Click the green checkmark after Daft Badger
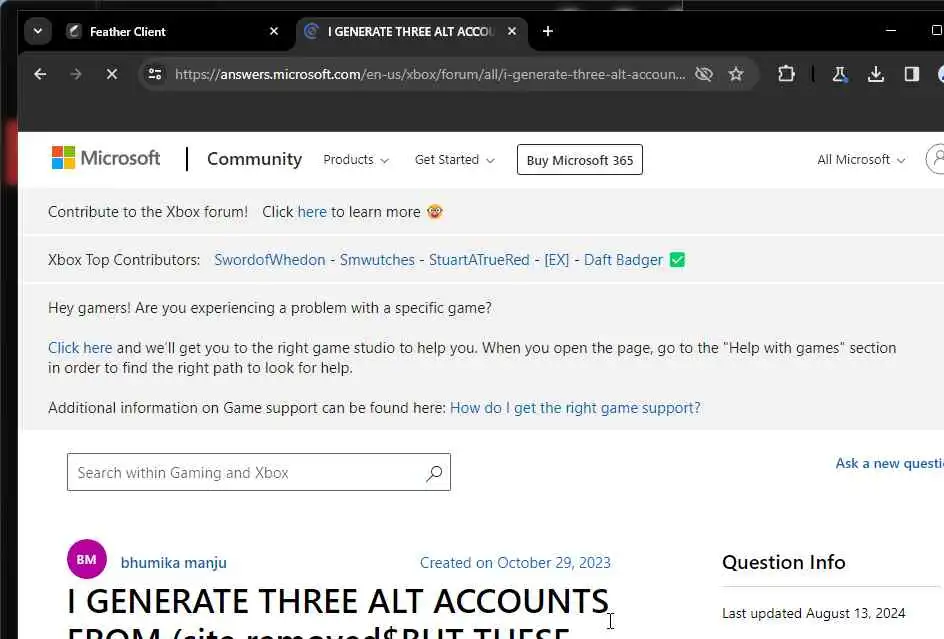 [677, 260]
